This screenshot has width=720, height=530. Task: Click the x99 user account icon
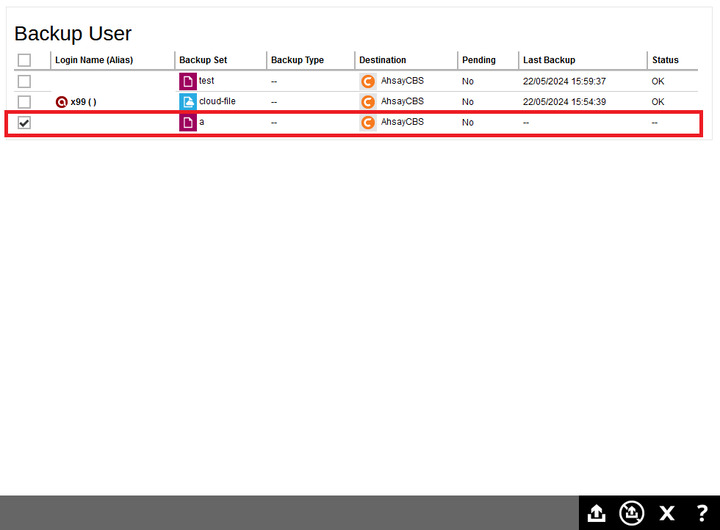(62, 102)
